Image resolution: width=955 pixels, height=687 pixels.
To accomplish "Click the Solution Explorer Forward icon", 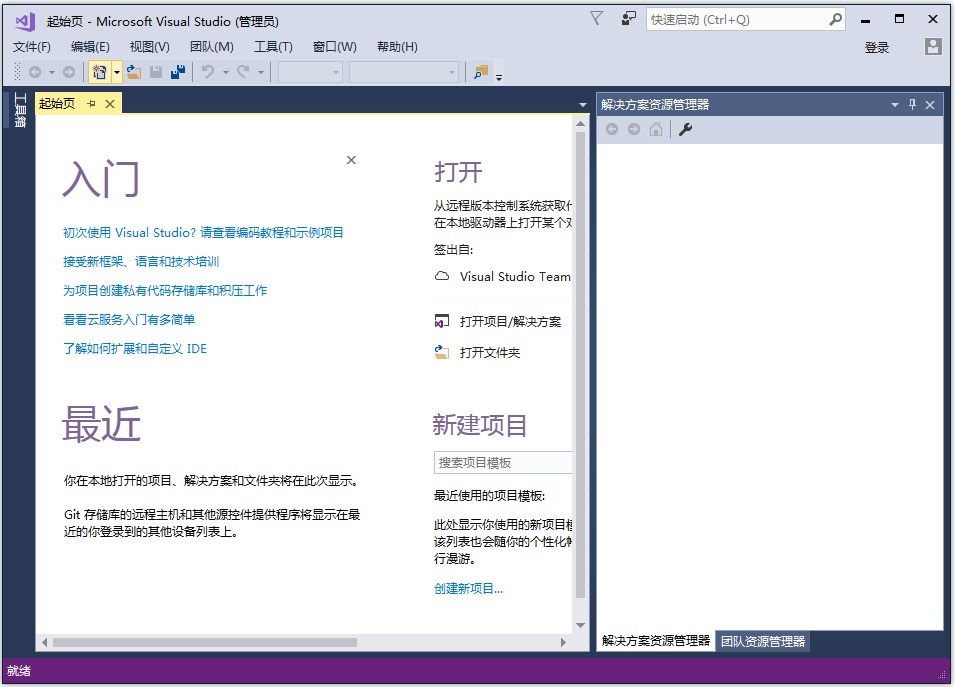I will [x=634, y=129].
